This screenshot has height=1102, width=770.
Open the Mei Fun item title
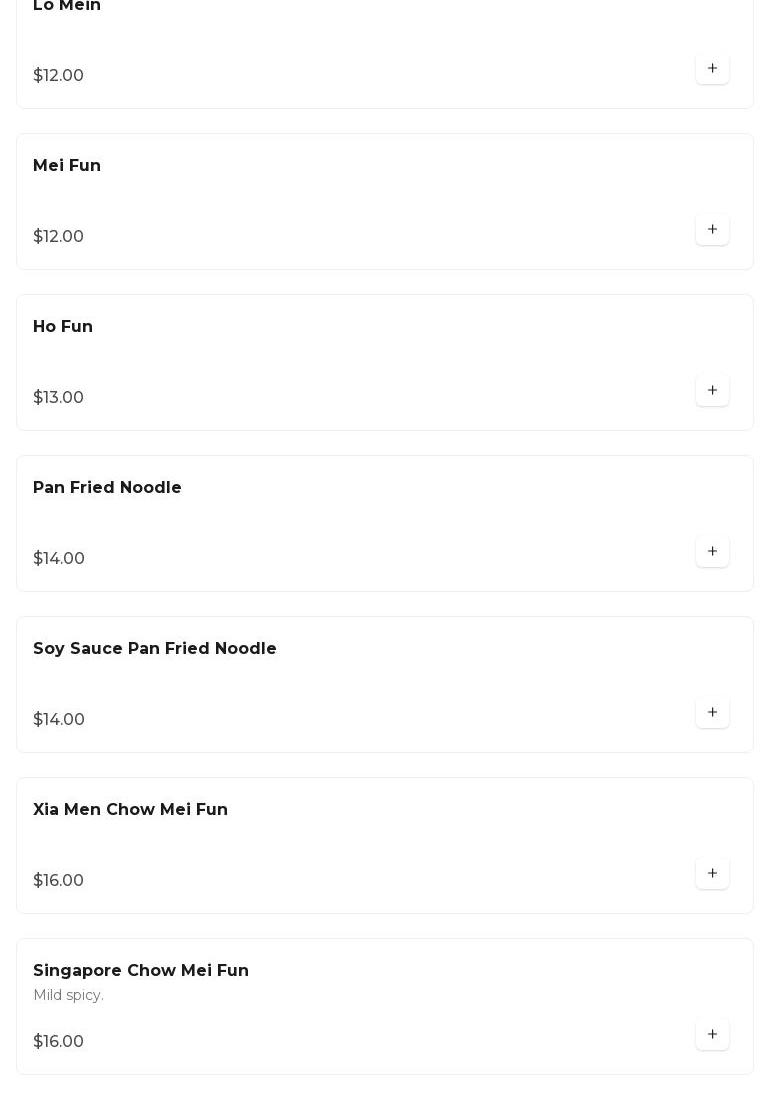click(67, 166)
